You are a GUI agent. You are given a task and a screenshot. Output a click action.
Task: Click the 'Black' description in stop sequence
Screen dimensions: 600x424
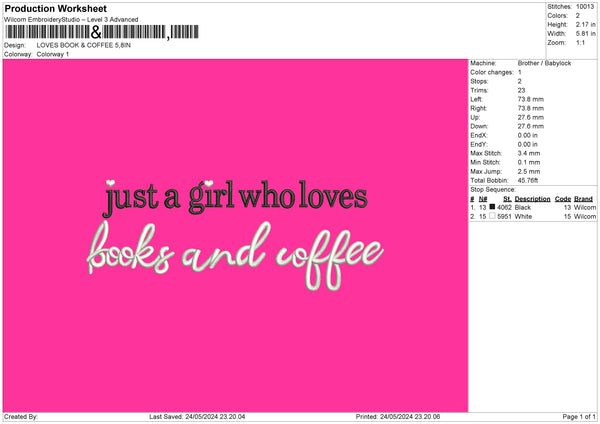tap(523, 207)
